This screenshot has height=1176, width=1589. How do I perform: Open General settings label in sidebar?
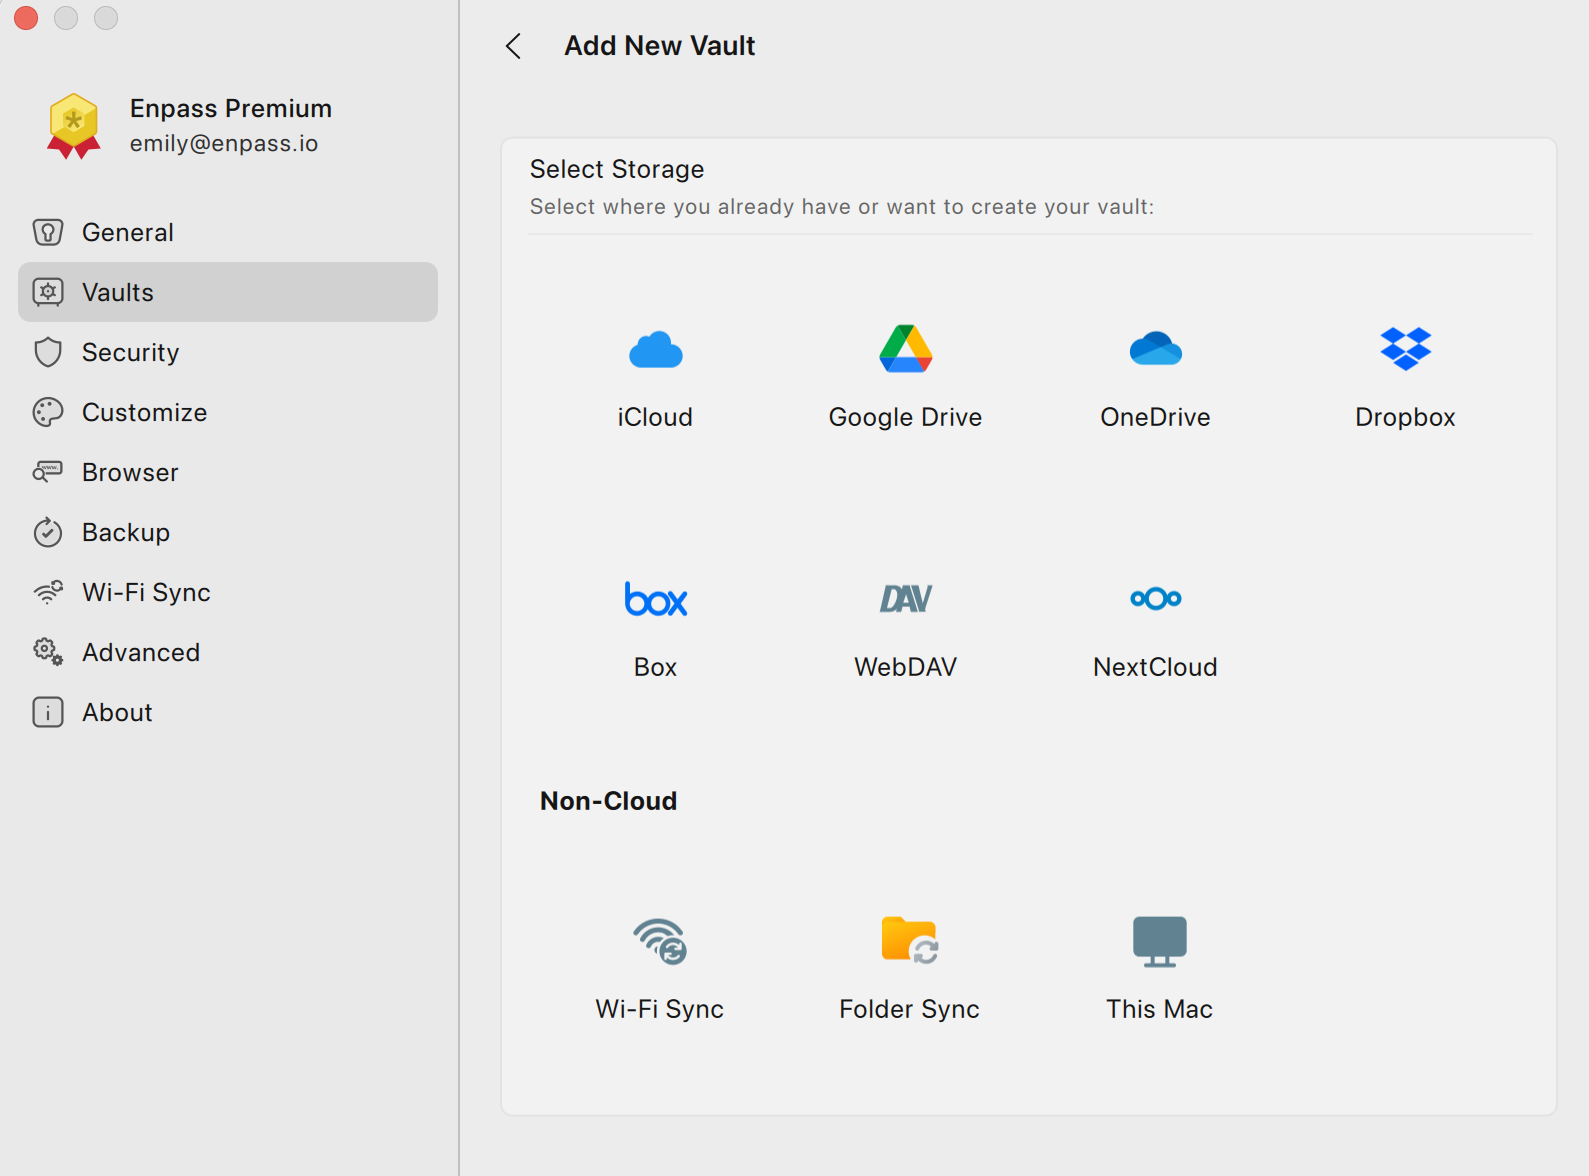(128, 232)
